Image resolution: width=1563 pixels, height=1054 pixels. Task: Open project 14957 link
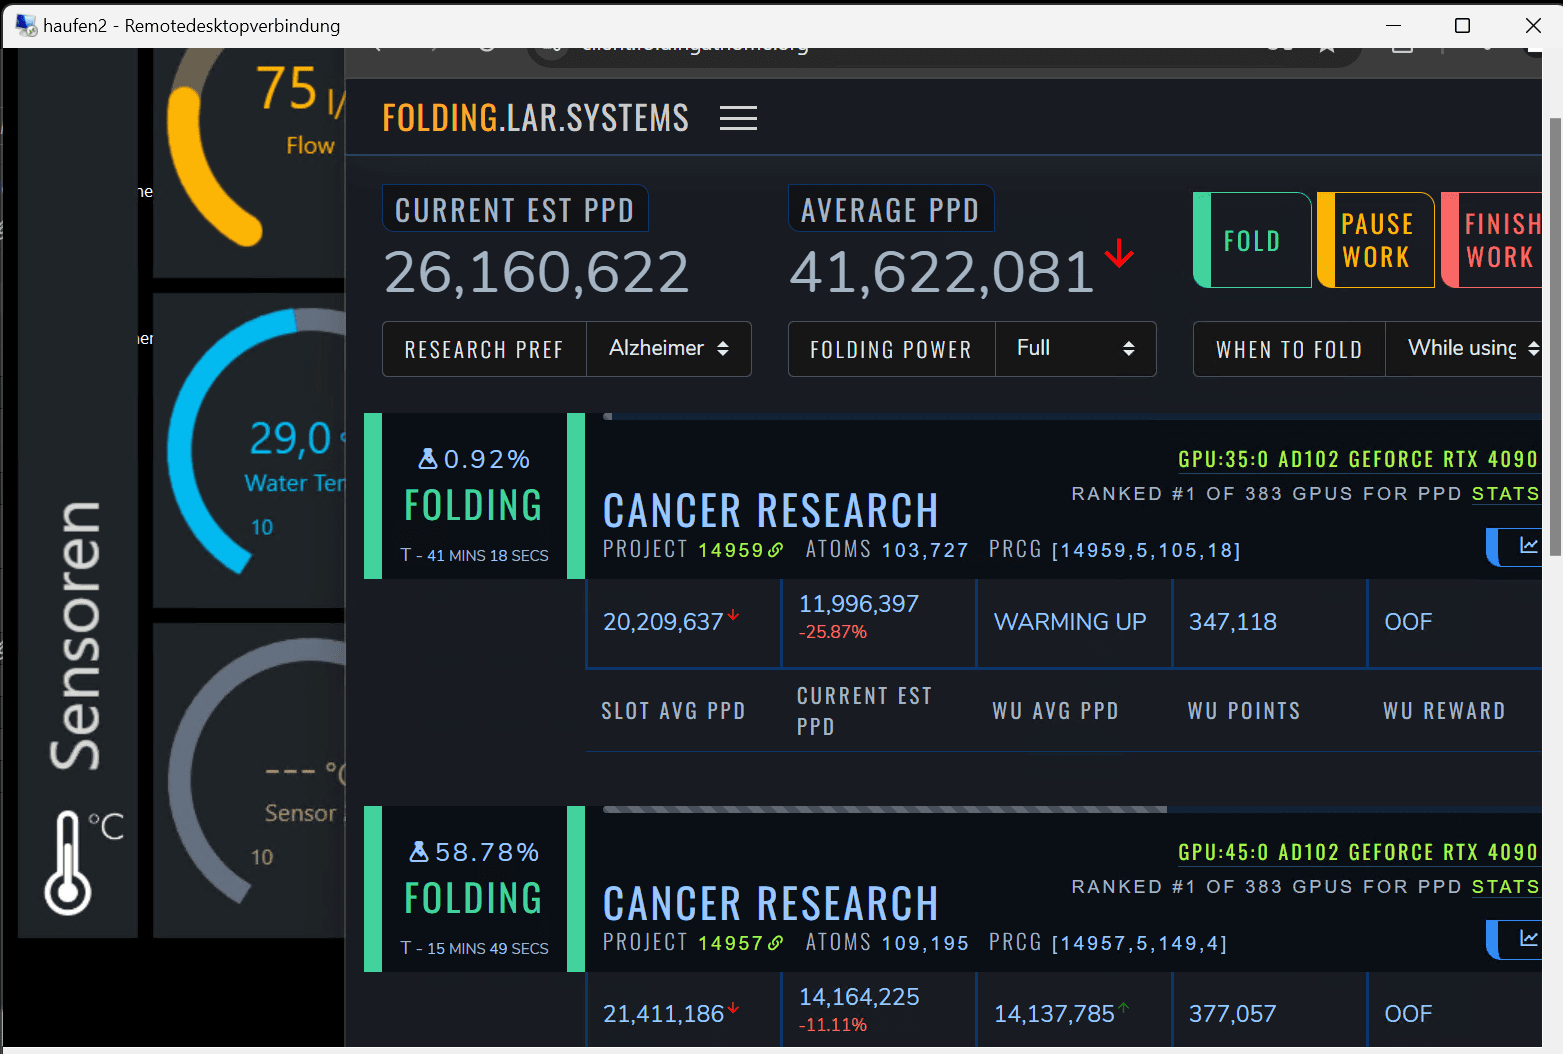(x=731, y=943)
